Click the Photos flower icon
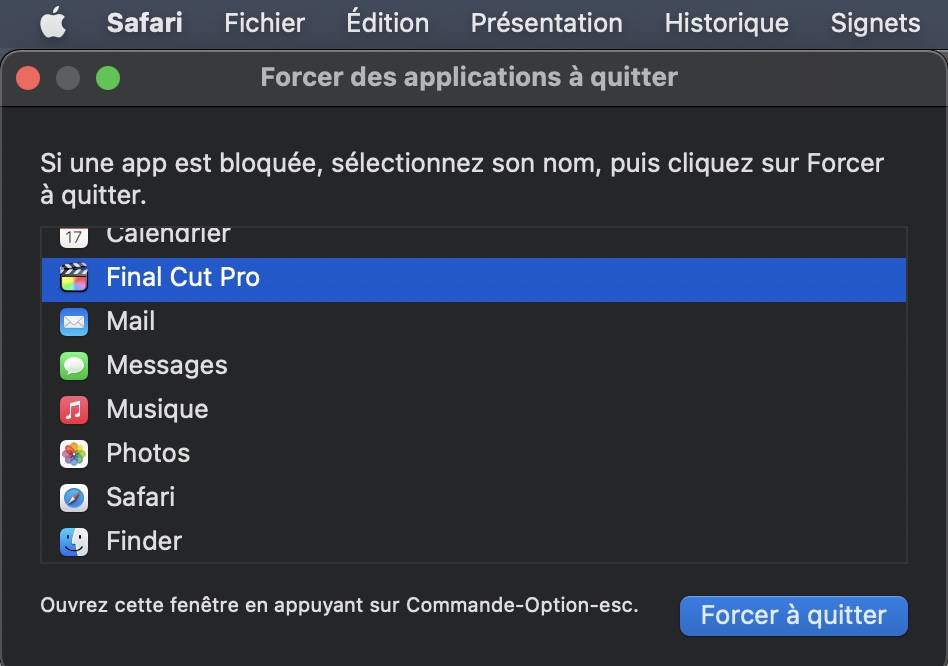 tap(74, 454)
